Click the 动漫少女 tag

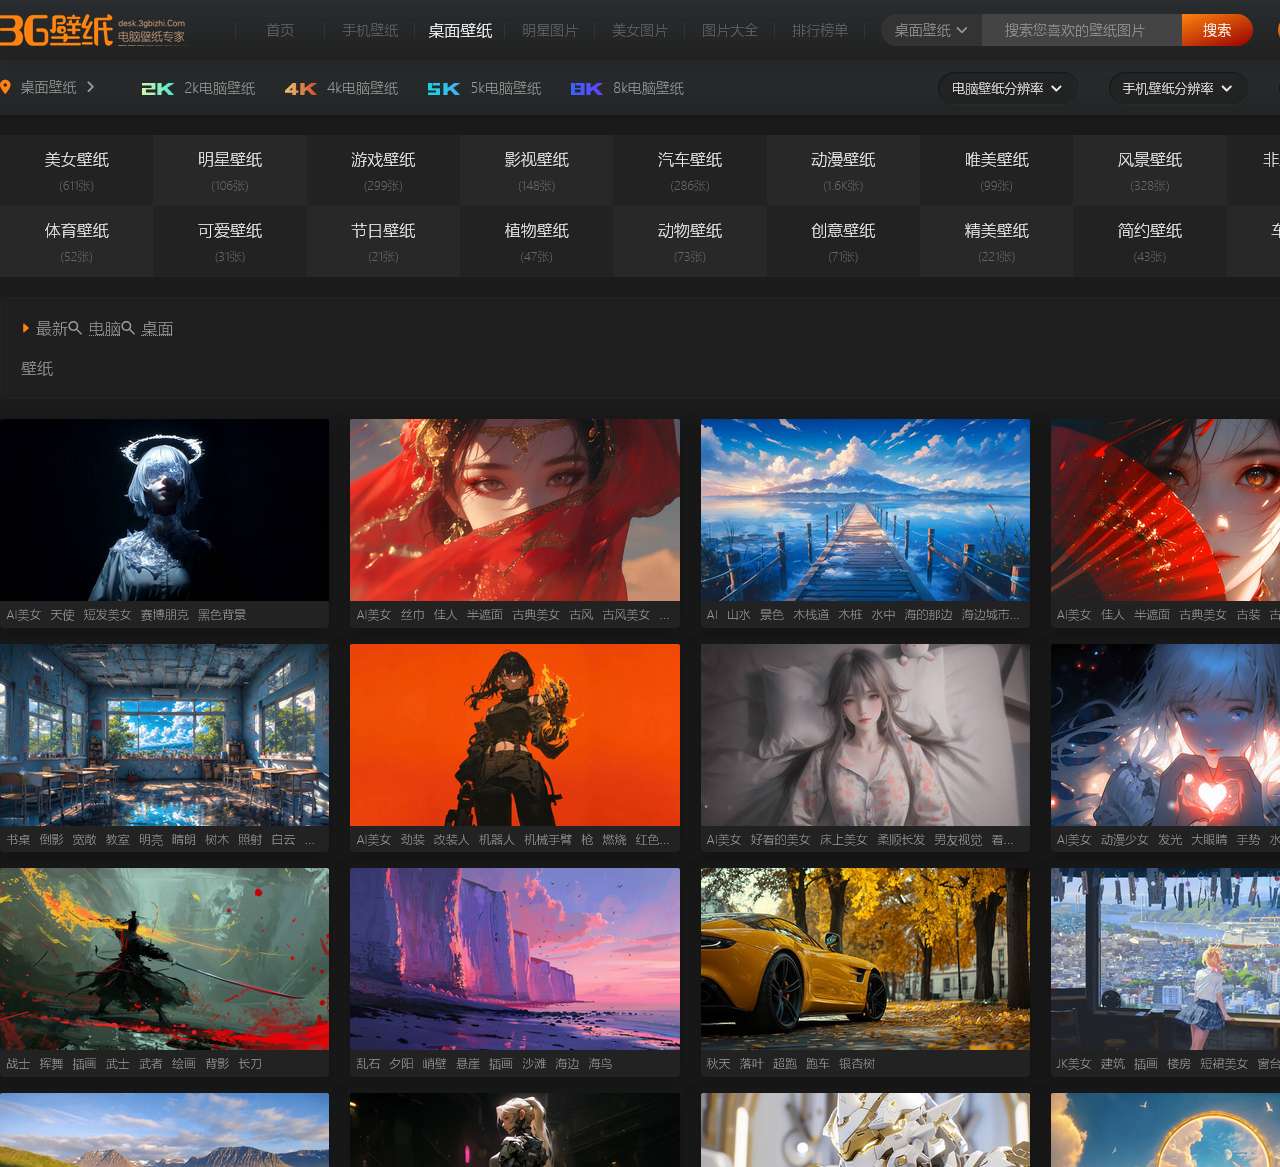click(x=1125, y=840)
